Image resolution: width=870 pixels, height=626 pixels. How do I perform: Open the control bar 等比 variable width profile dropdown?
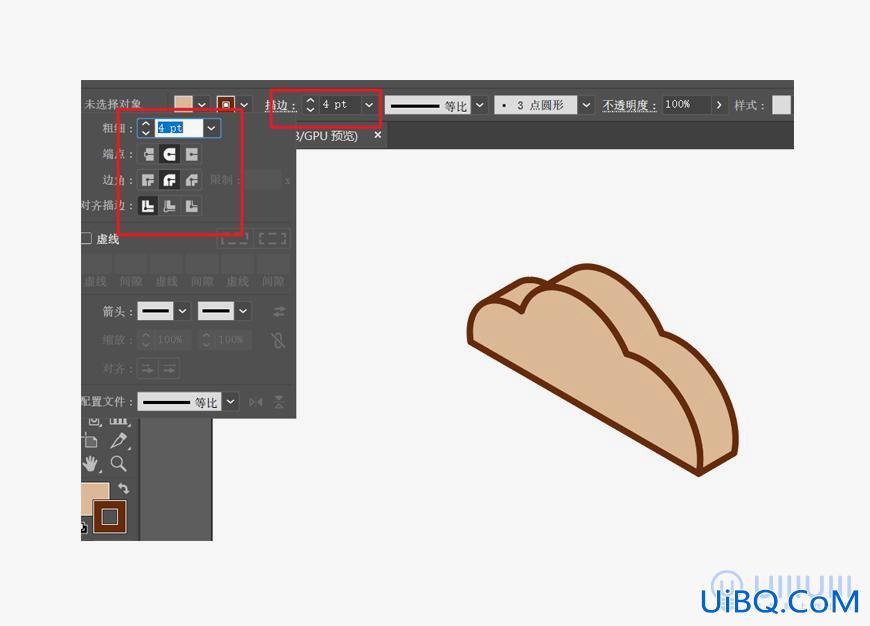pos(480,105)
